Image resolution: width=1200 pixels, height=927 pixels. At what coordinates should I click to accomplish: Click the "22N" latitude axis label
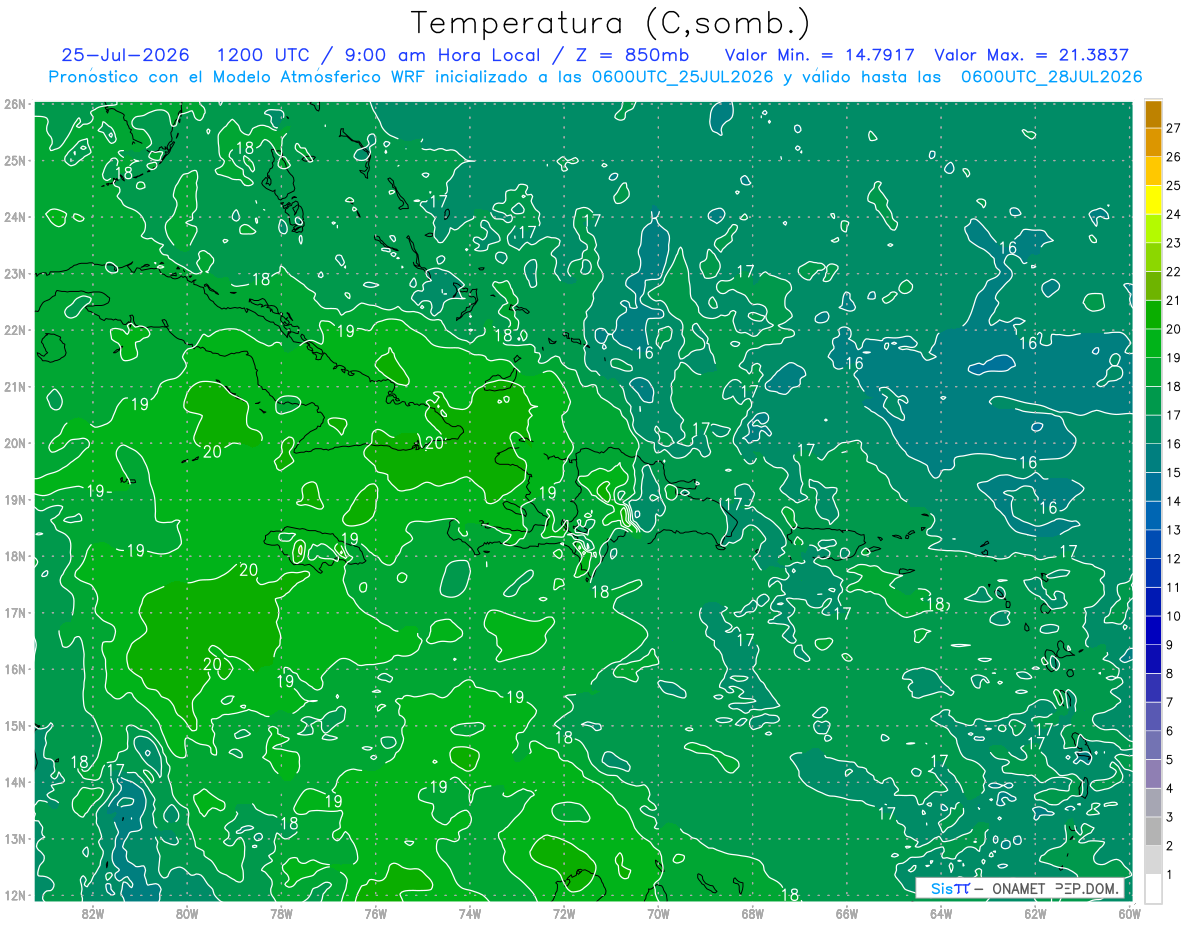(15, 330)
